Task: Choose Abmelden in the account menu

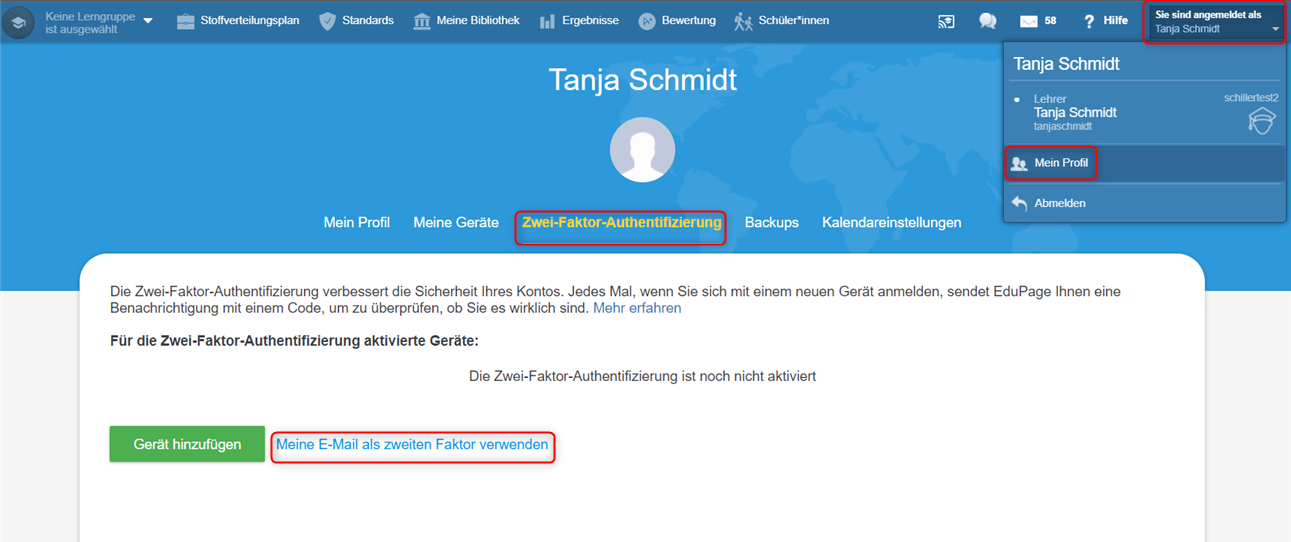Action: 1144,203
